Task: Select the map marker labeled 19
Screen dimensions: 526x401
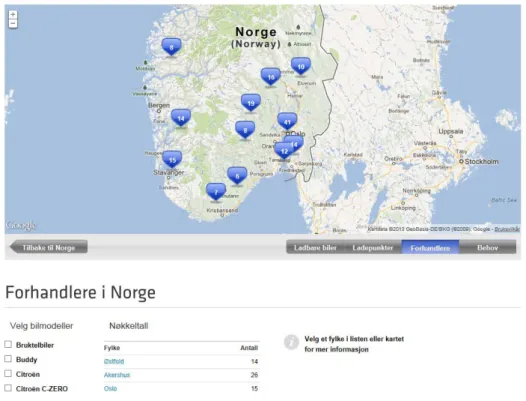Action: click(x=251, y=103)
